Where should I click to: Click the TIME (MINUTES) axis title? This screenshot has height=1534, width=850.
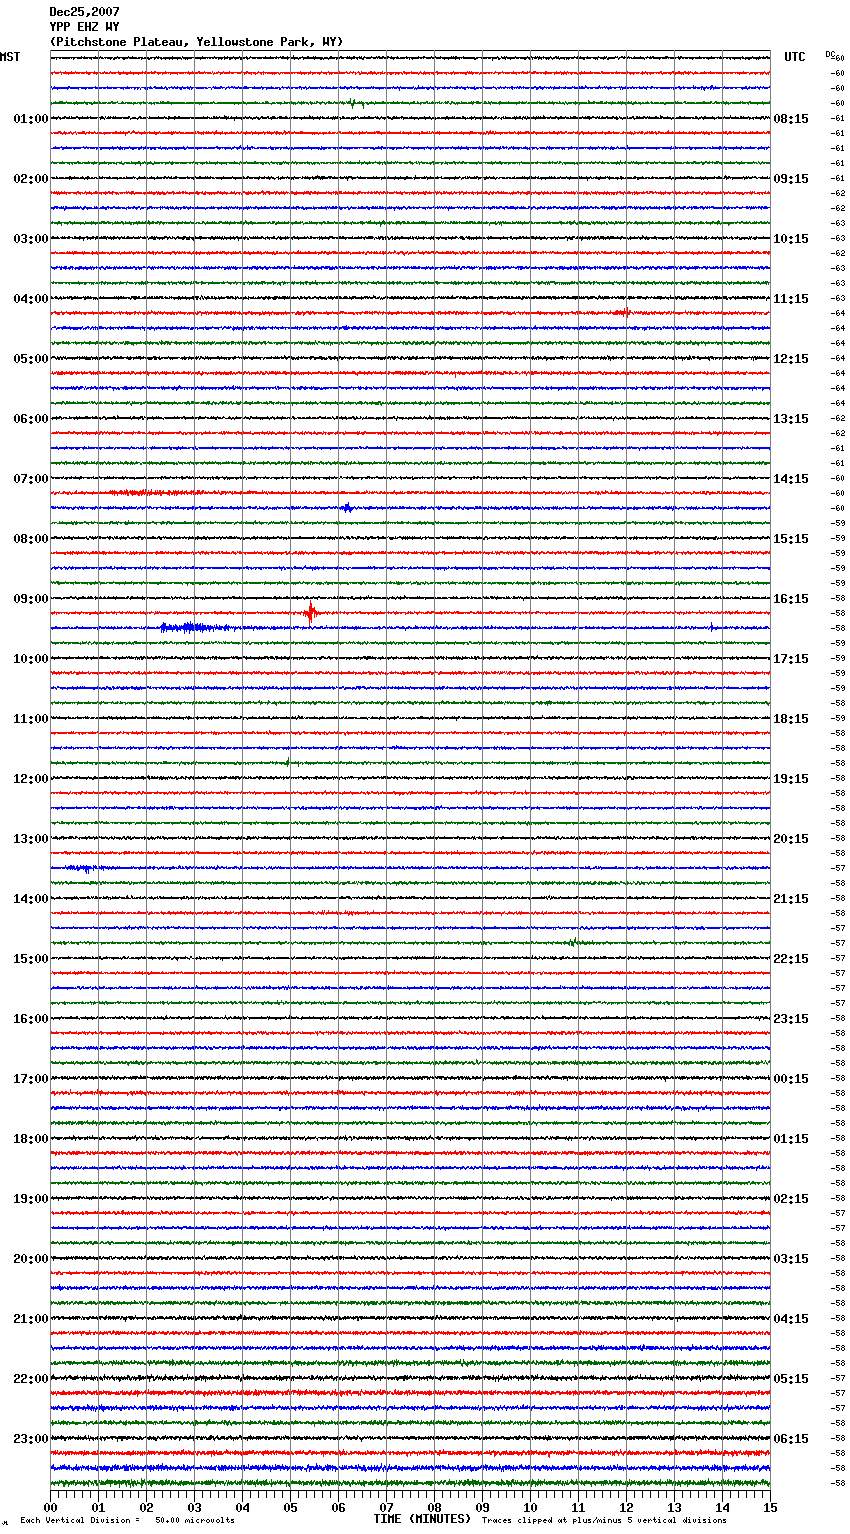(422, 1519)
